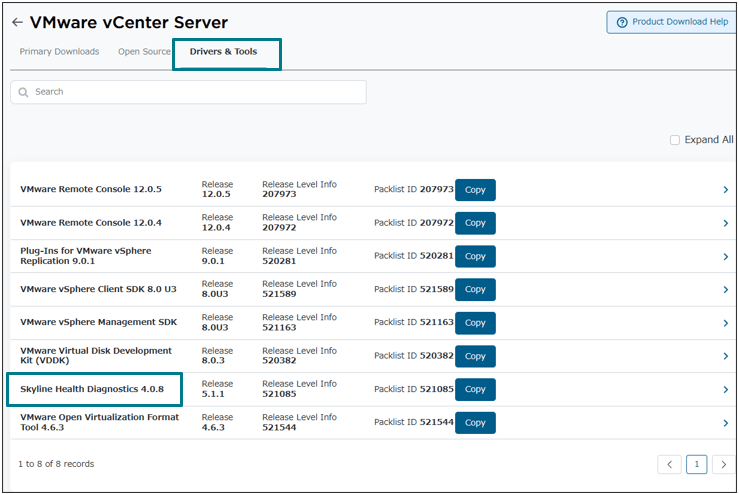Viewport: 739px width, 494px height.
Task: Open the Open Source tab
Action: tap(144, 52)
